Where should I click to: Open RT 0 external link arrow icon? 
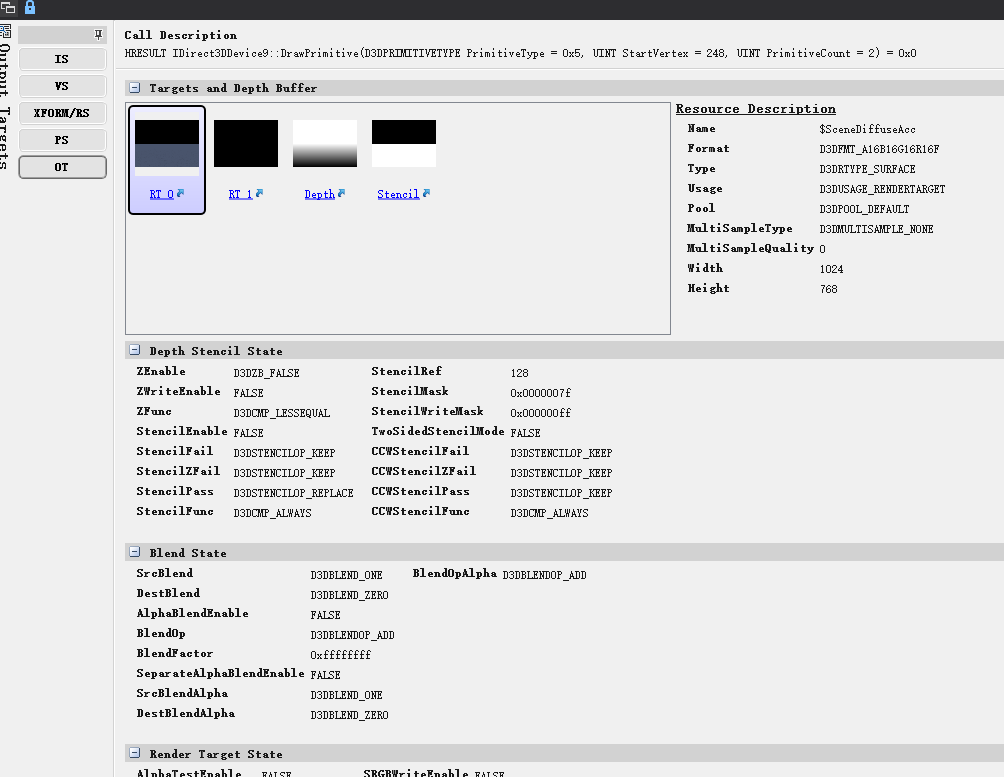181,193
